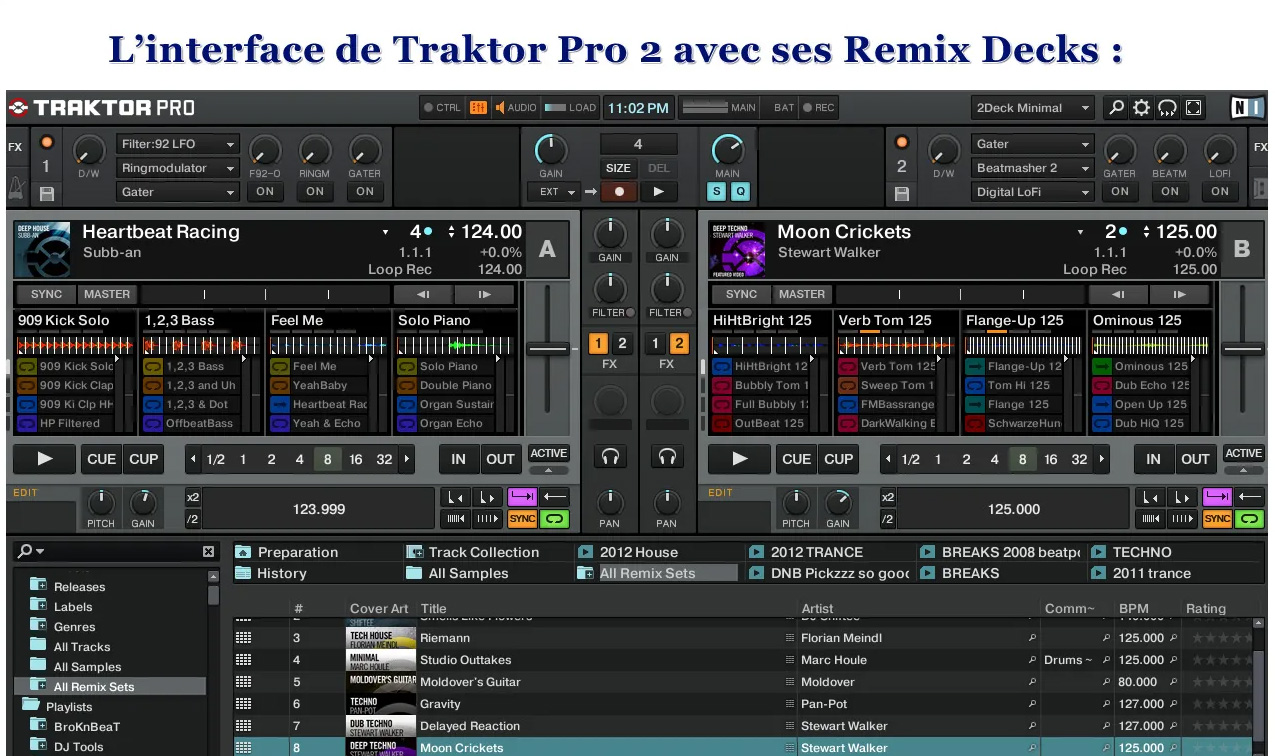
Task: Set Deck B loop OUT point
Action: pyautogui.click(x=1195, y=459)
